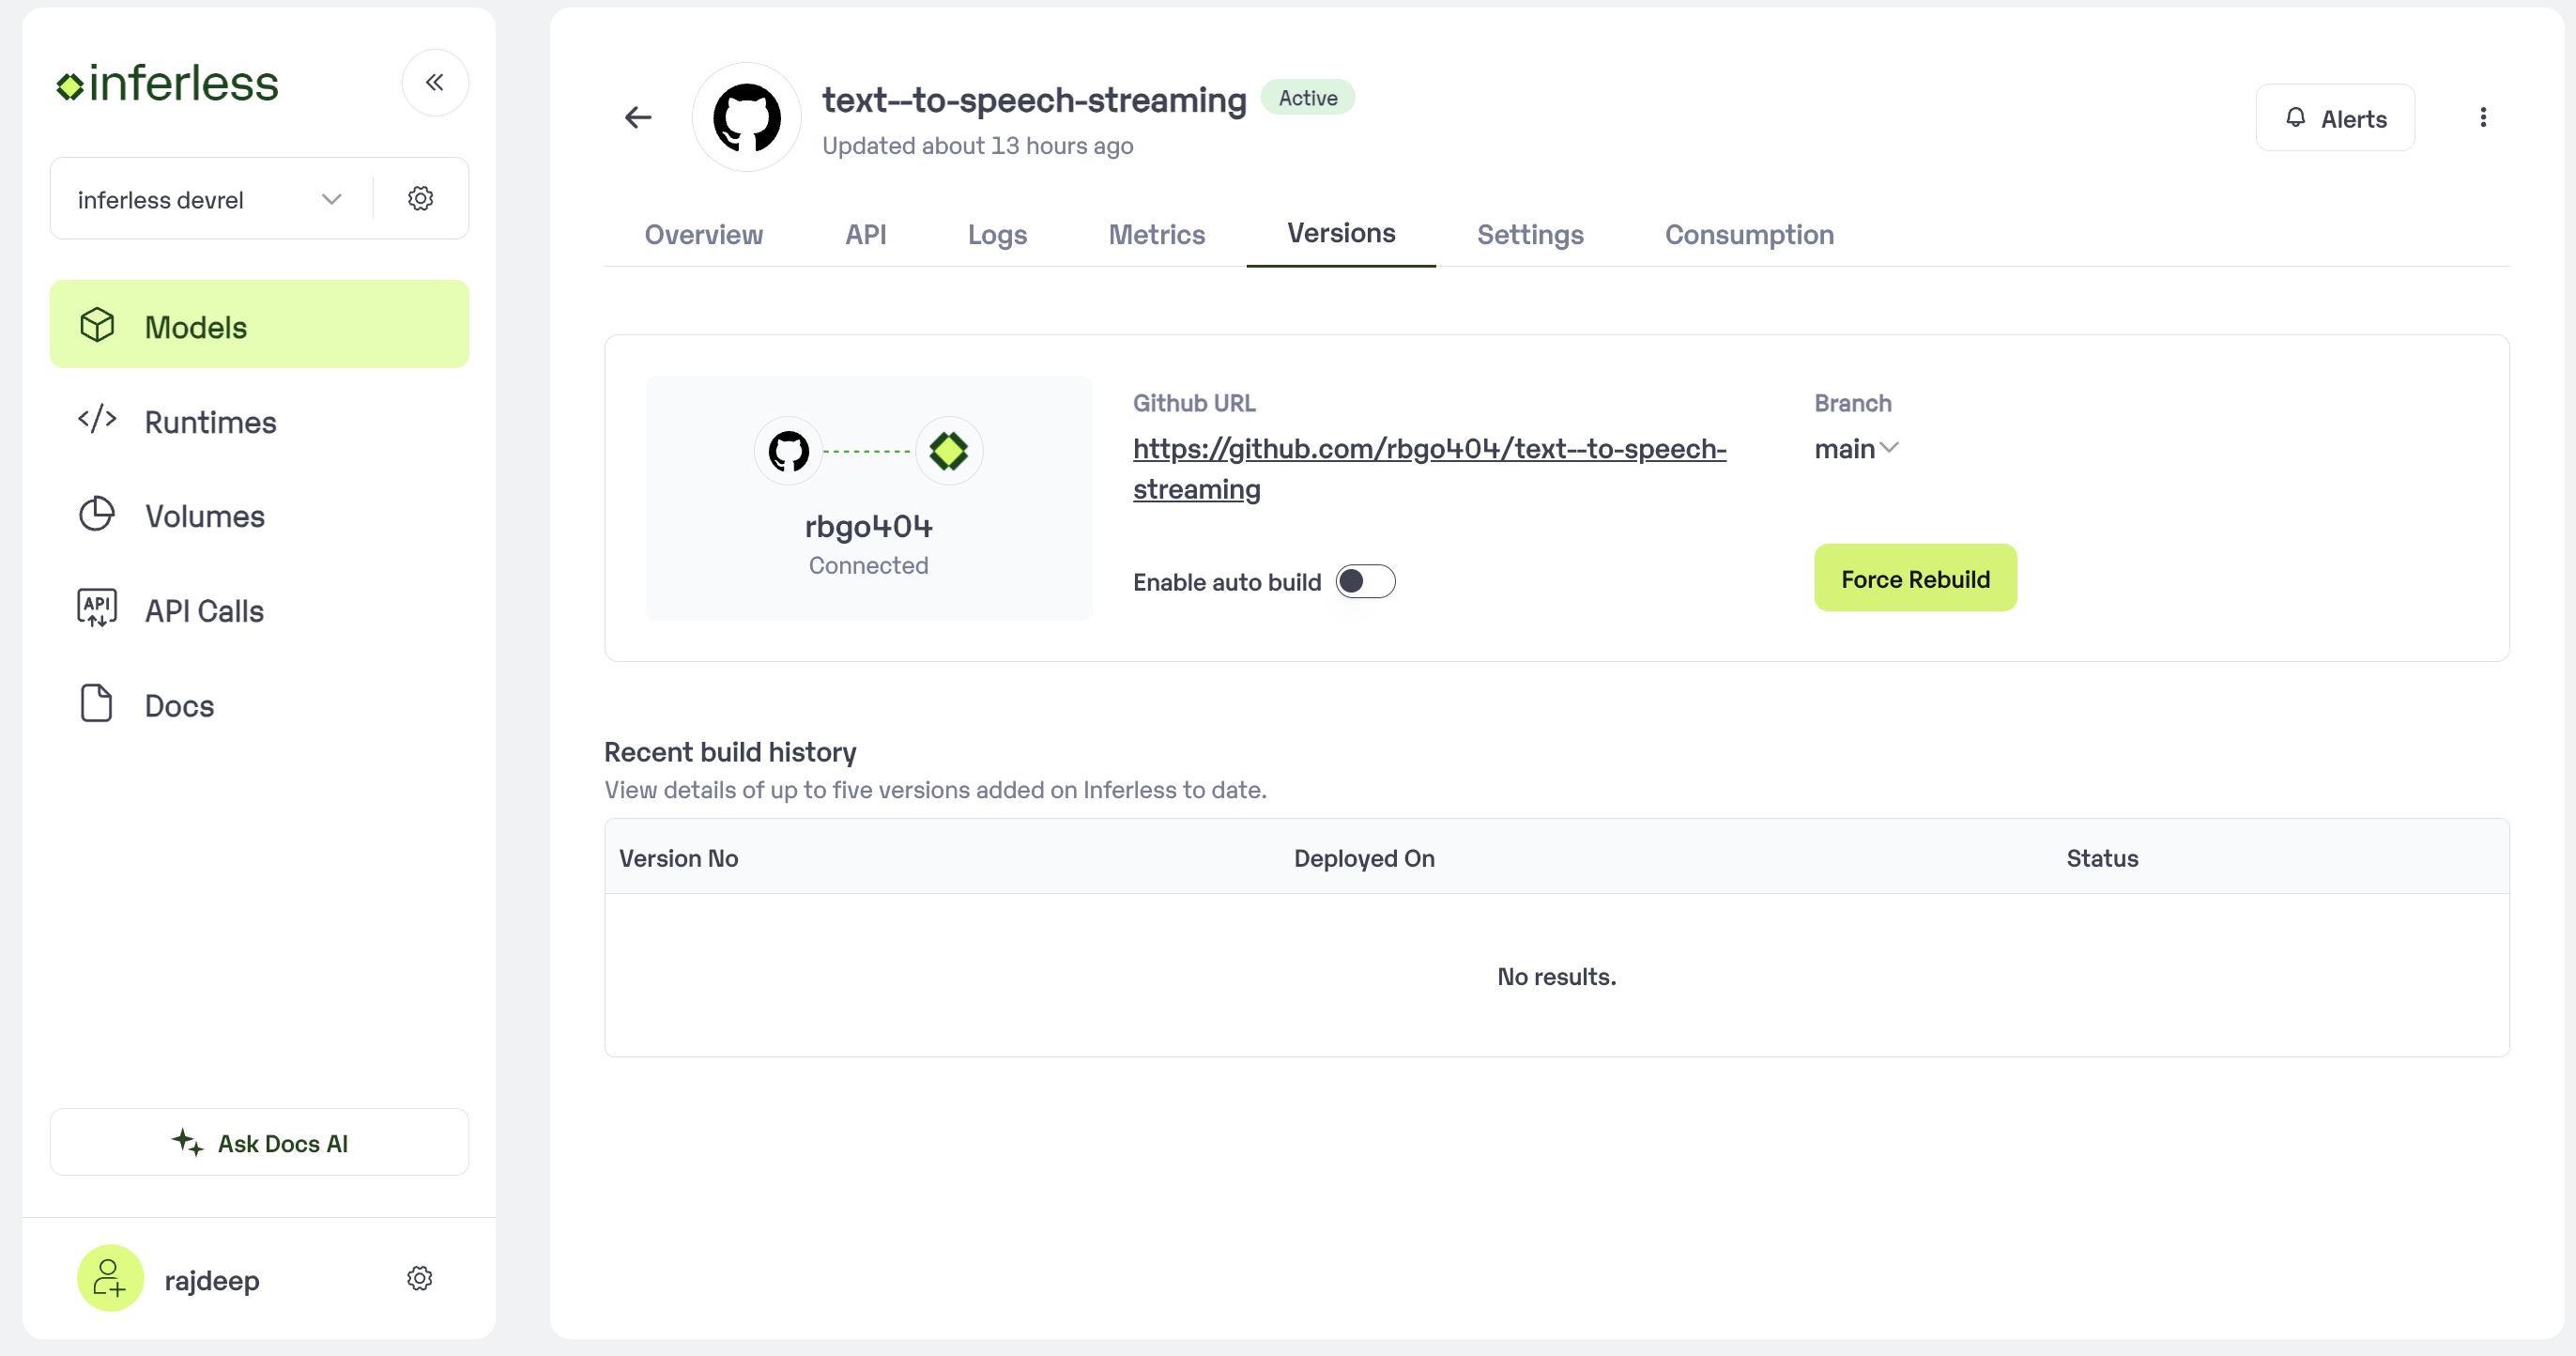The width and height of the screenshot is (2576, 1356).
Task: Switch to the Logs tab
Action: click(996, 234)
